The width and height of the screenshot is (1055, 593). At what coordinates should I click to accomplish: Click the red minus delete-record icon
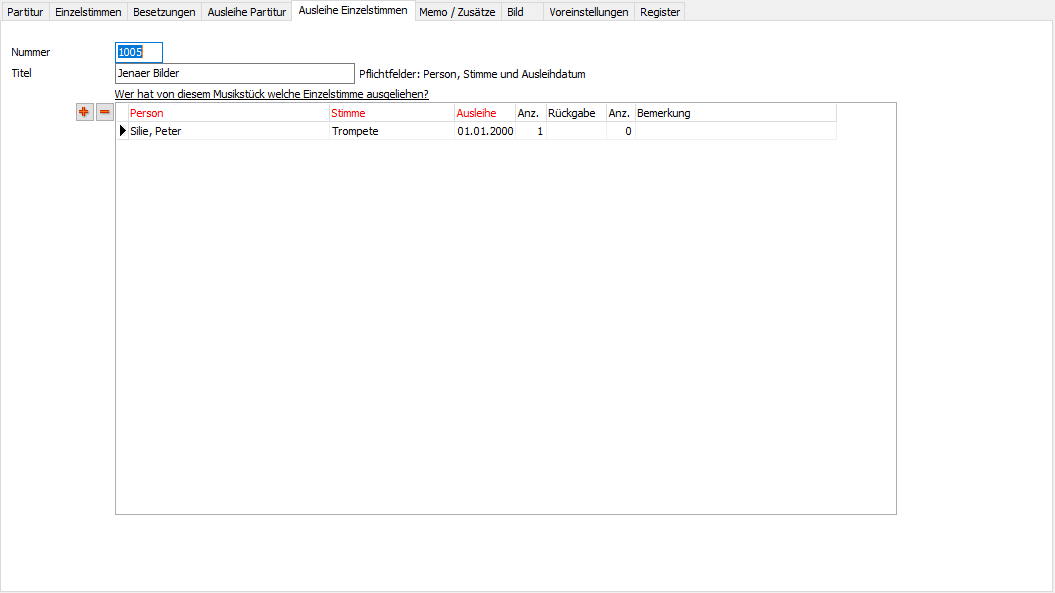click(104, 112)
